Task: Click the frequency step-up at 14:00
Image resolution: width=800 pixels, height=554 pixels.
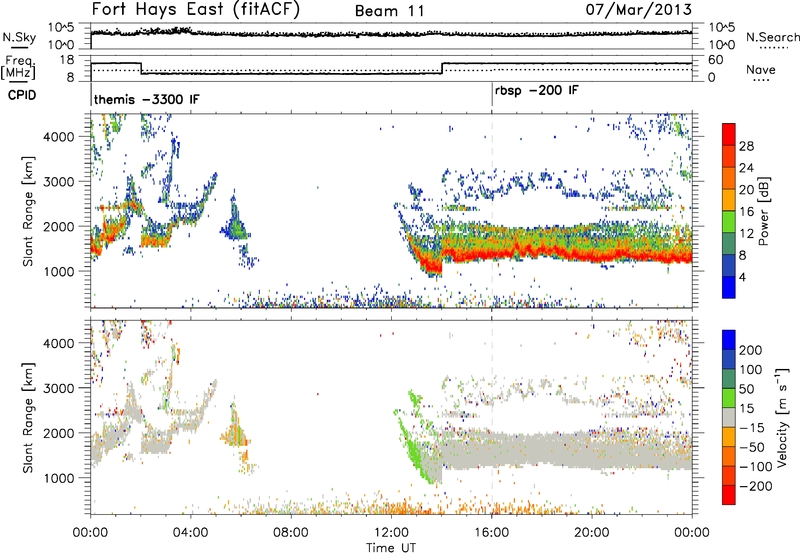Action: pos(442,68)
